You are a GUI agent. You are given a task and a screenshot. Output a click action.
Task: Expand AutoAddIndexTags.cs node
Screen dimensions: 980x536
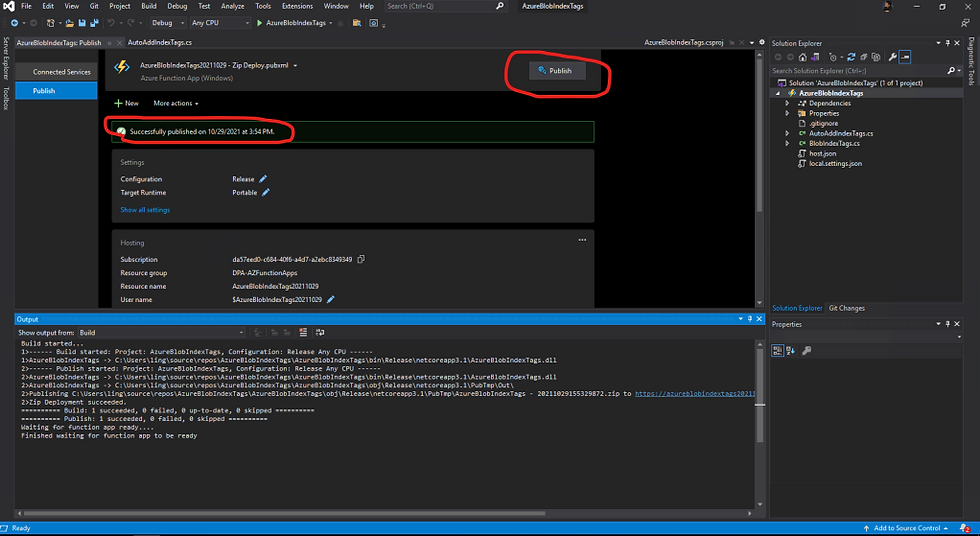788,133
